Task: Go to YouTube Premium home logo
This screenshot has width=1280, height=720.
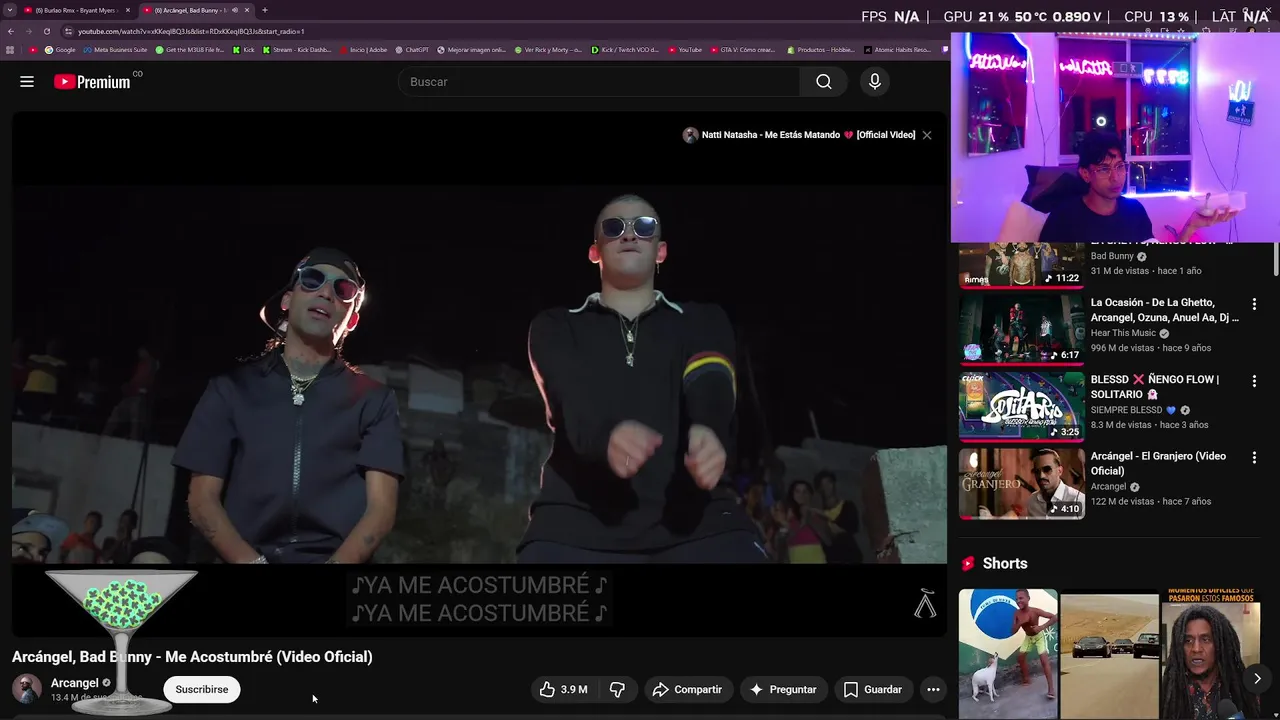Action: (x=92, y=82)
